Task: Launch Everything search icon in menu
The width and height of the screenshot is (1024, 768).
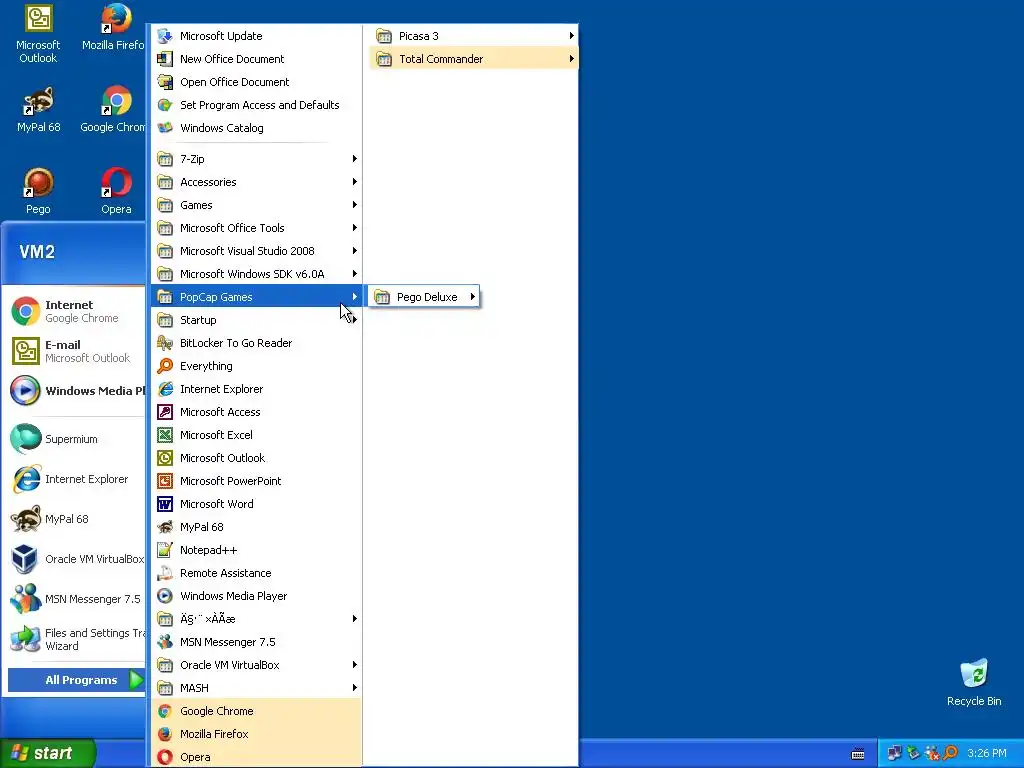Action: pos(165,366)
